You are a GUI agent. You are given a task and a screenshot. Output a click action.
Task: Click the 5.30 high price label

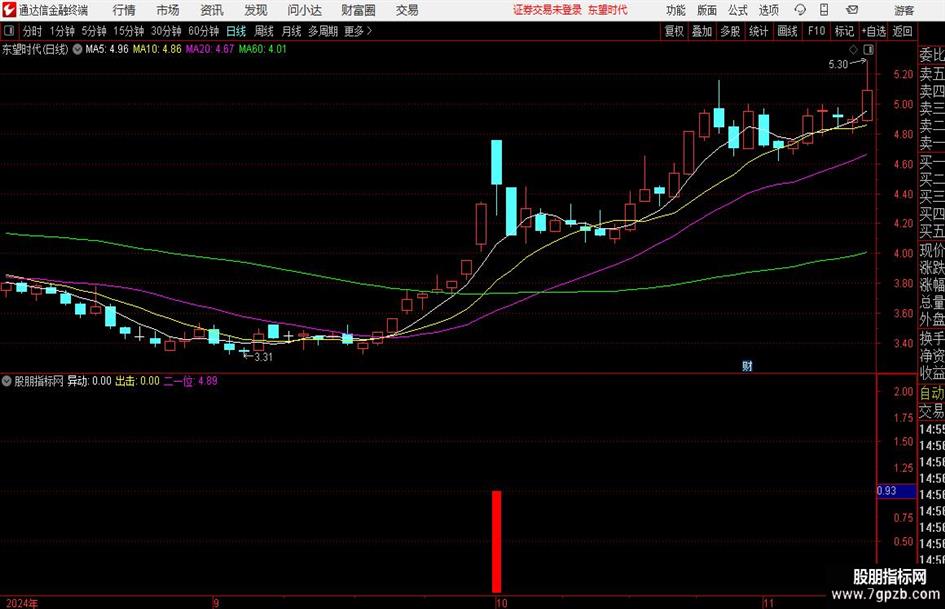pyautogui.click(x=838, y=64)
